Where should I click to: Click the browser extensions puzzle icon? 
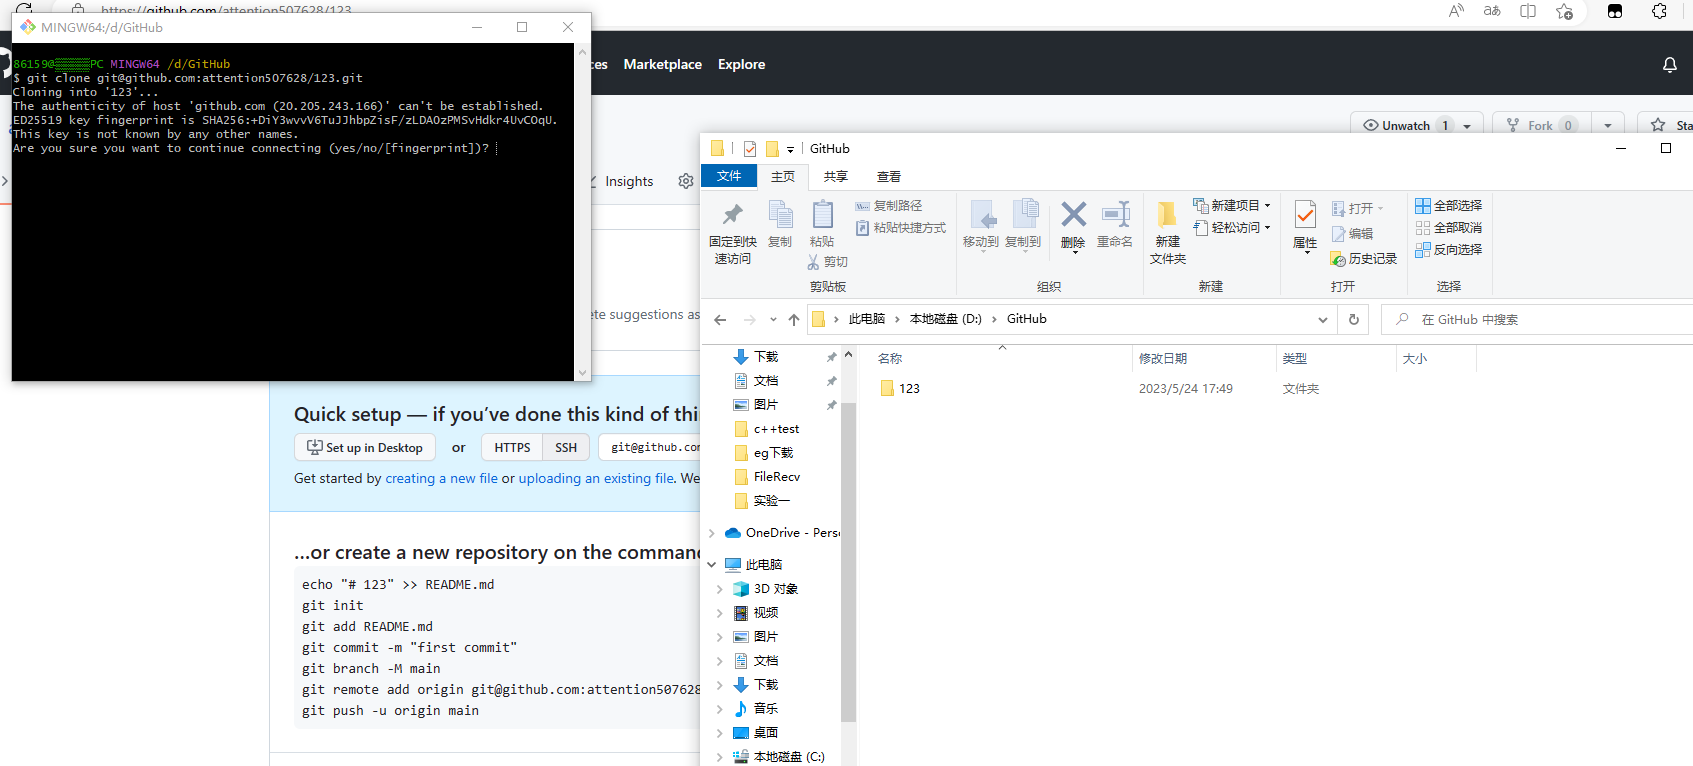1659,11
